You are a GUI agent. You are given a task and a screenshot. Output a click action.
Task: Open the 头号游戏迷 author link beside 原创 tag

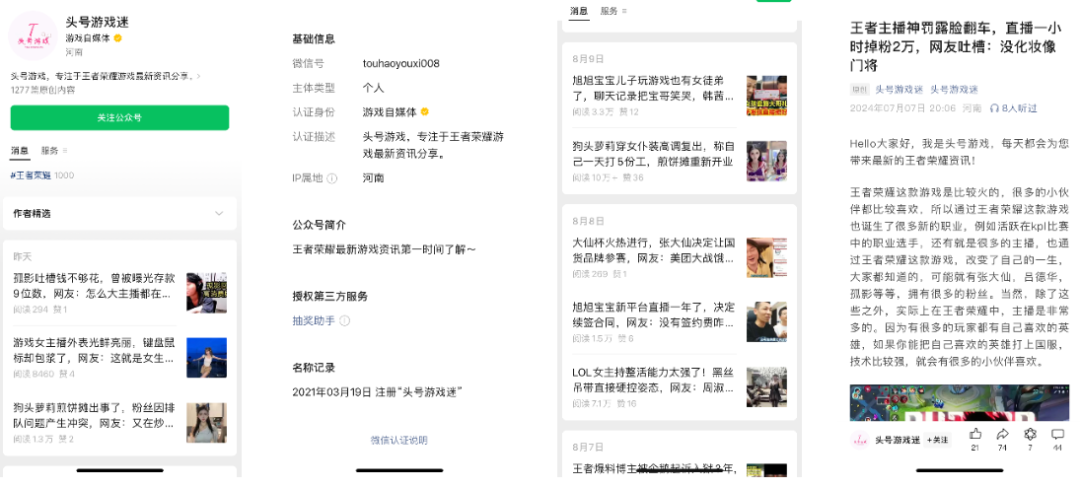(899, 89)
